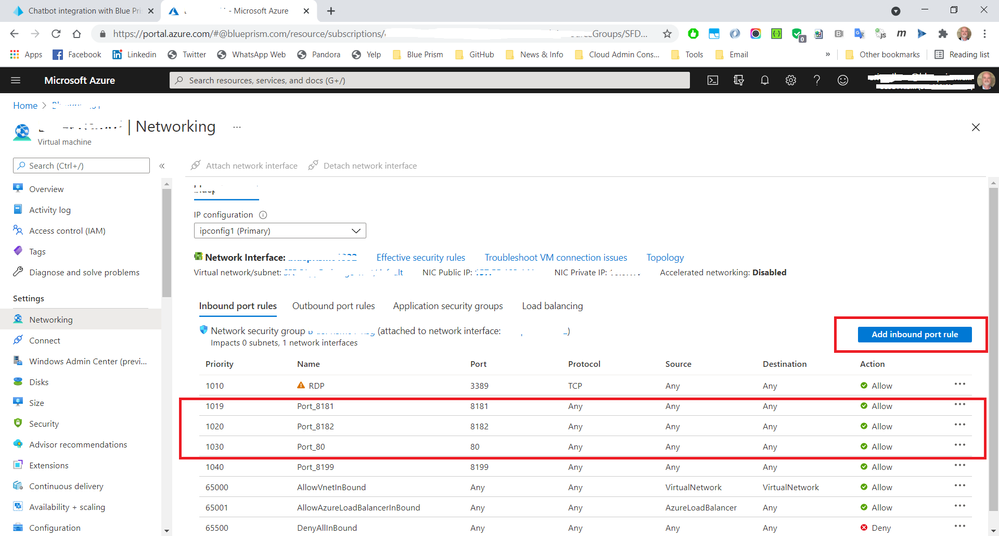Open the Azure portal hamburger menu
Image resolution: width=999 pixels, height=536 pixels.
tap(15, 80)
